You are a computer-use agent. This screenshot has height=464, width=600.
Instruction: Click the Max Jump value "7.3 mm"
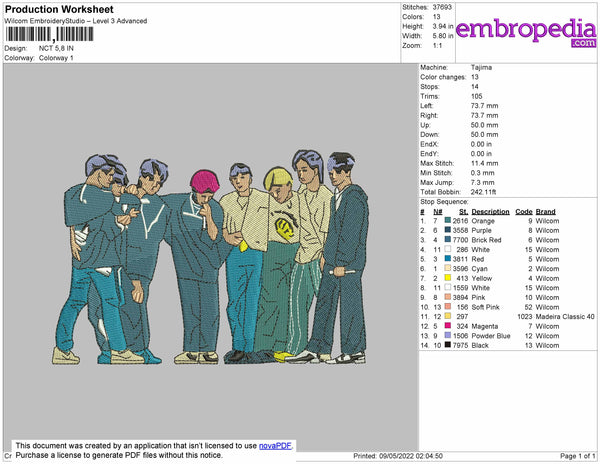[483, 182]
